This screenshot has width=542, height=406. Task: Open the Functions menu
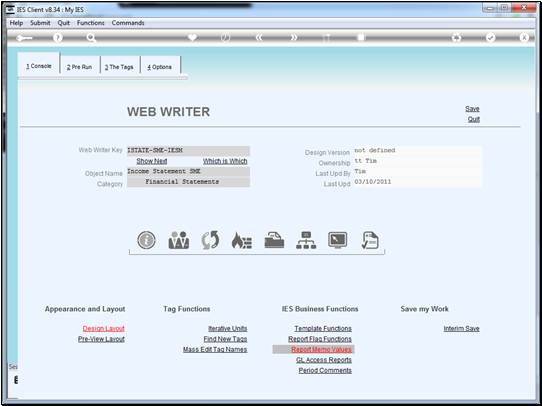(91, 23)
